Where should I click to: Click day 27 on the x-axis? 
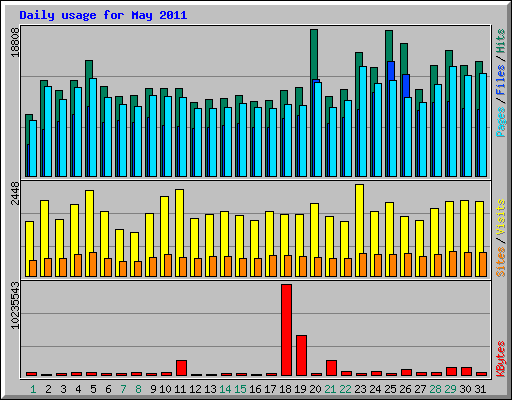420,389
